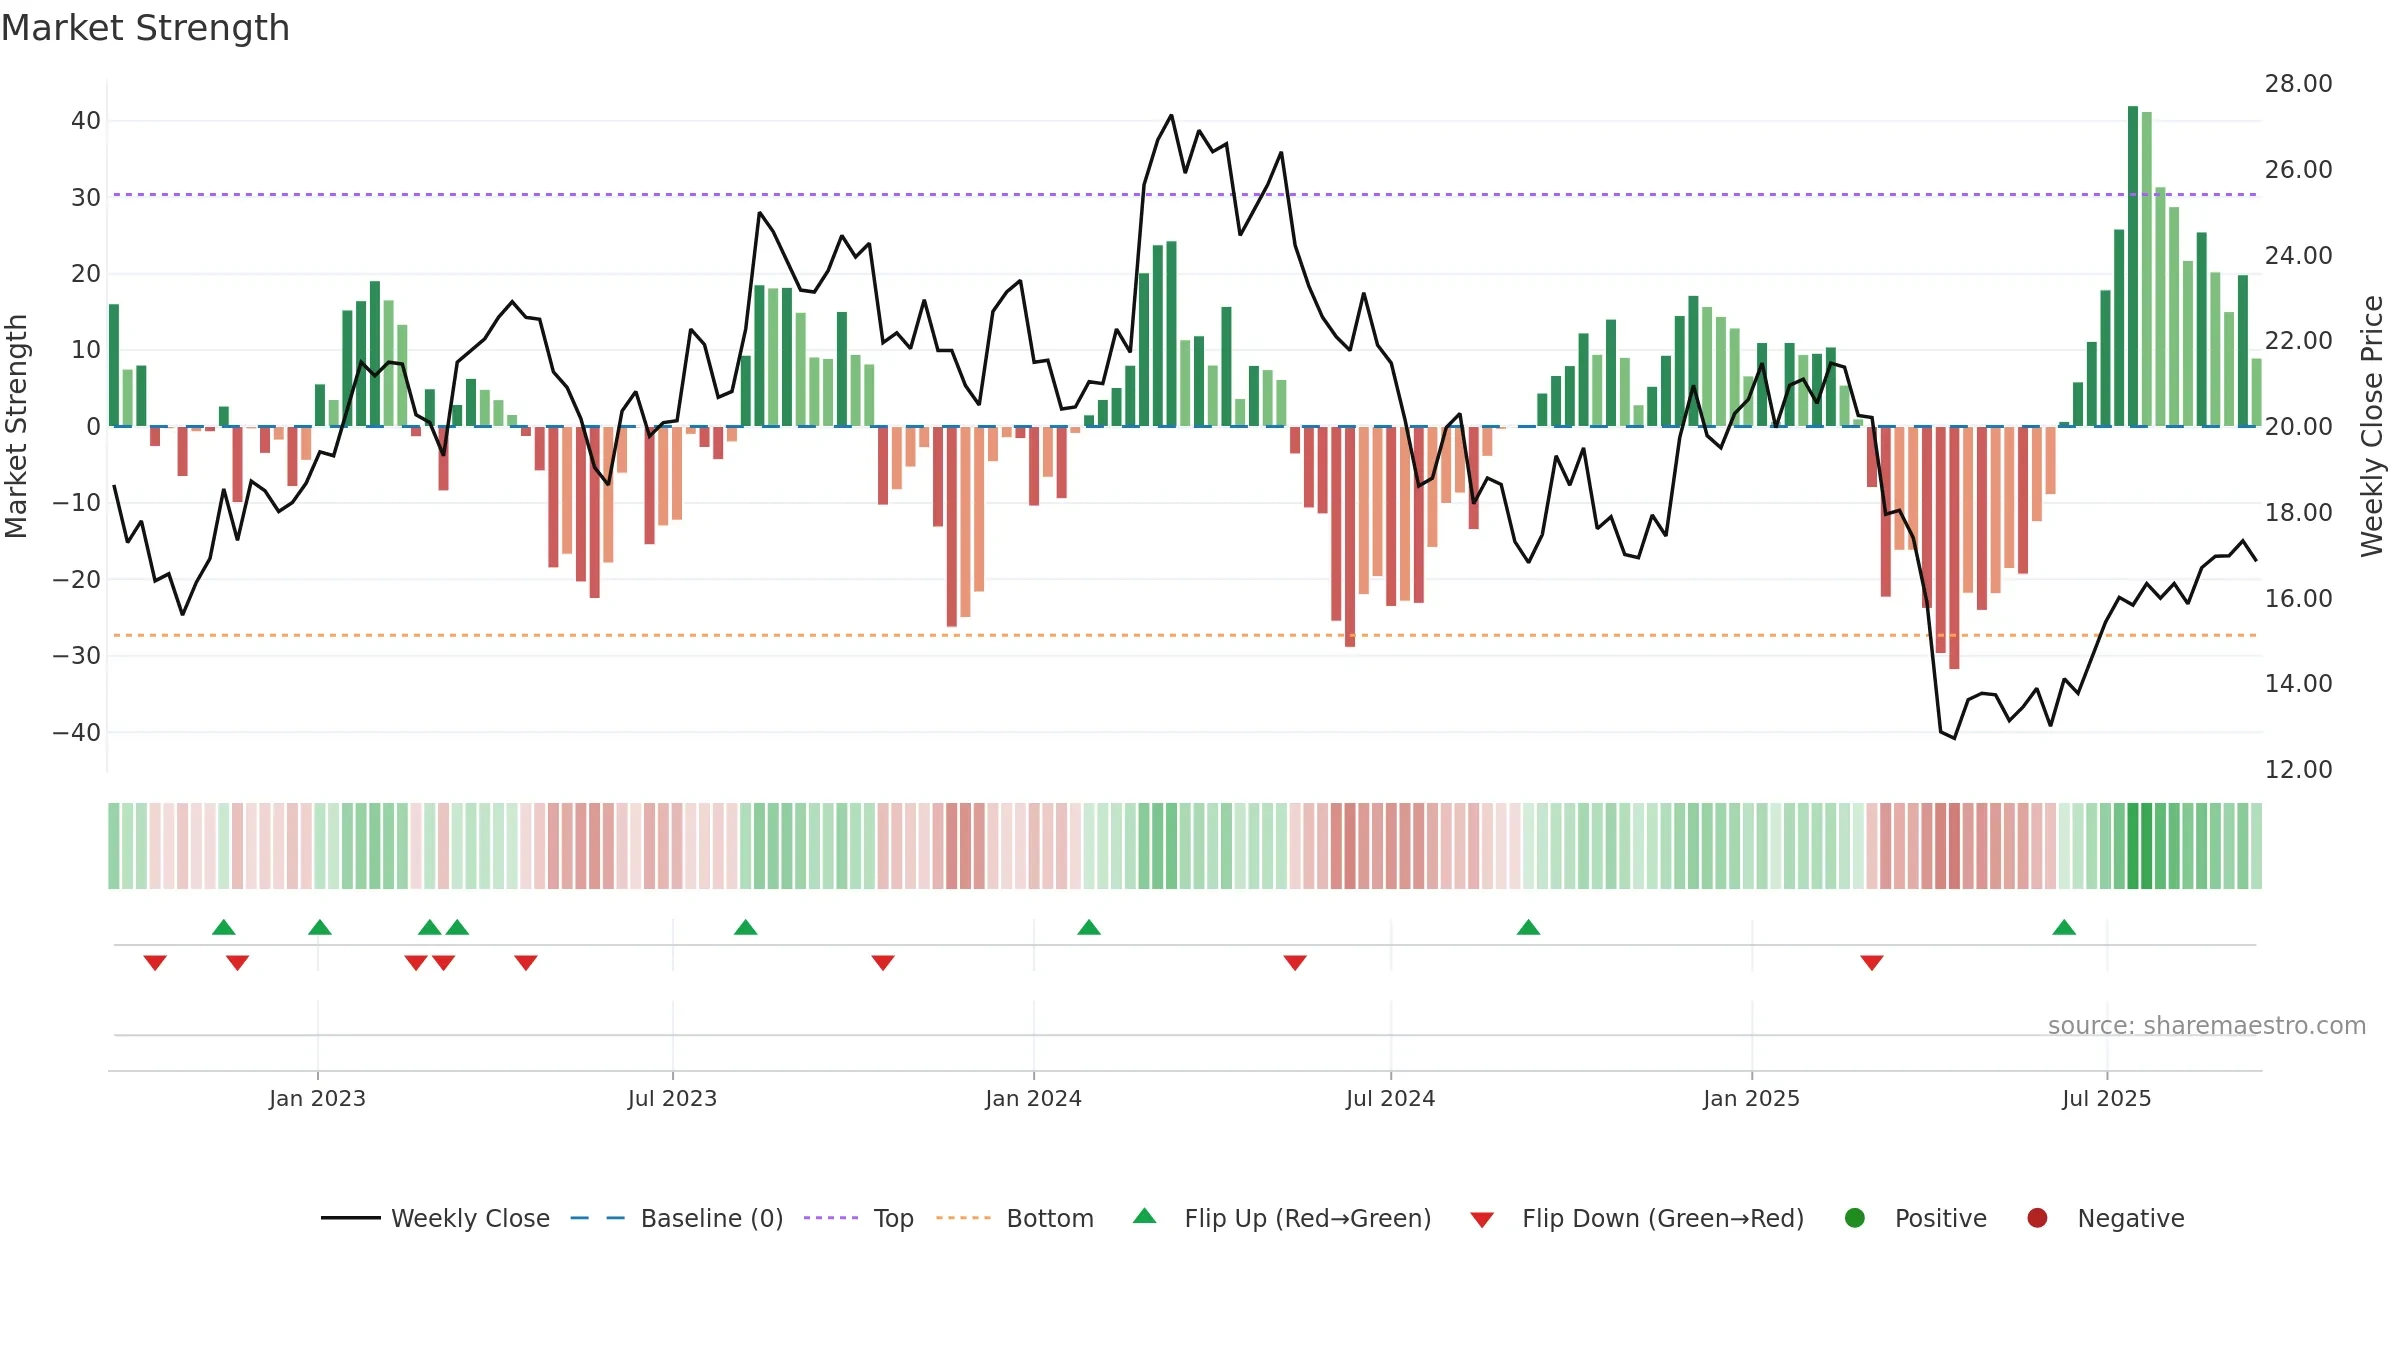Click the tallest green bar above 40
The height and width of the screenshot is (1350, 2400).
(2133, 266)
